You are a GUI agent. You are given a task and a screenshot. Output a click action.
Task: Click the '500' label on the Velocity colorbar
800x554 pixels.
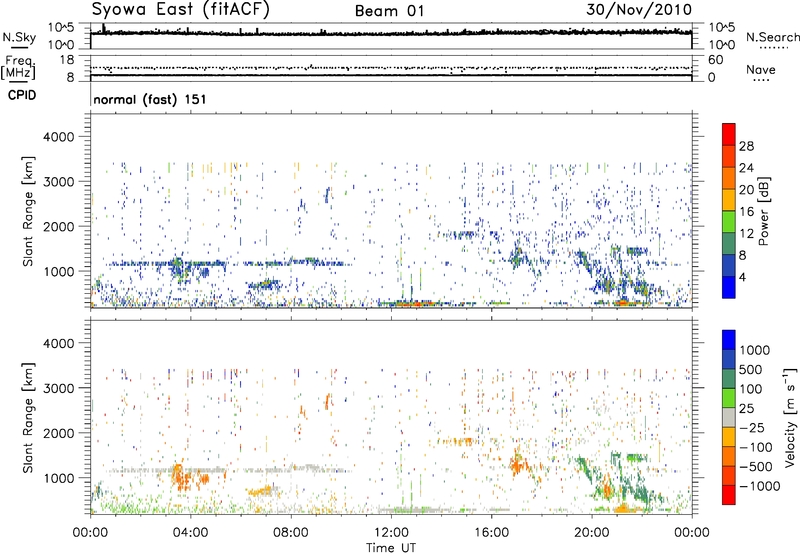(x=751, y=369)
